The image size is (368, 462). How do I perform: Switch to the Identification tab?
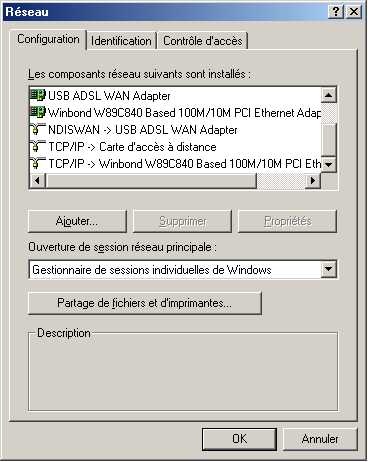[x=121, y=41]
